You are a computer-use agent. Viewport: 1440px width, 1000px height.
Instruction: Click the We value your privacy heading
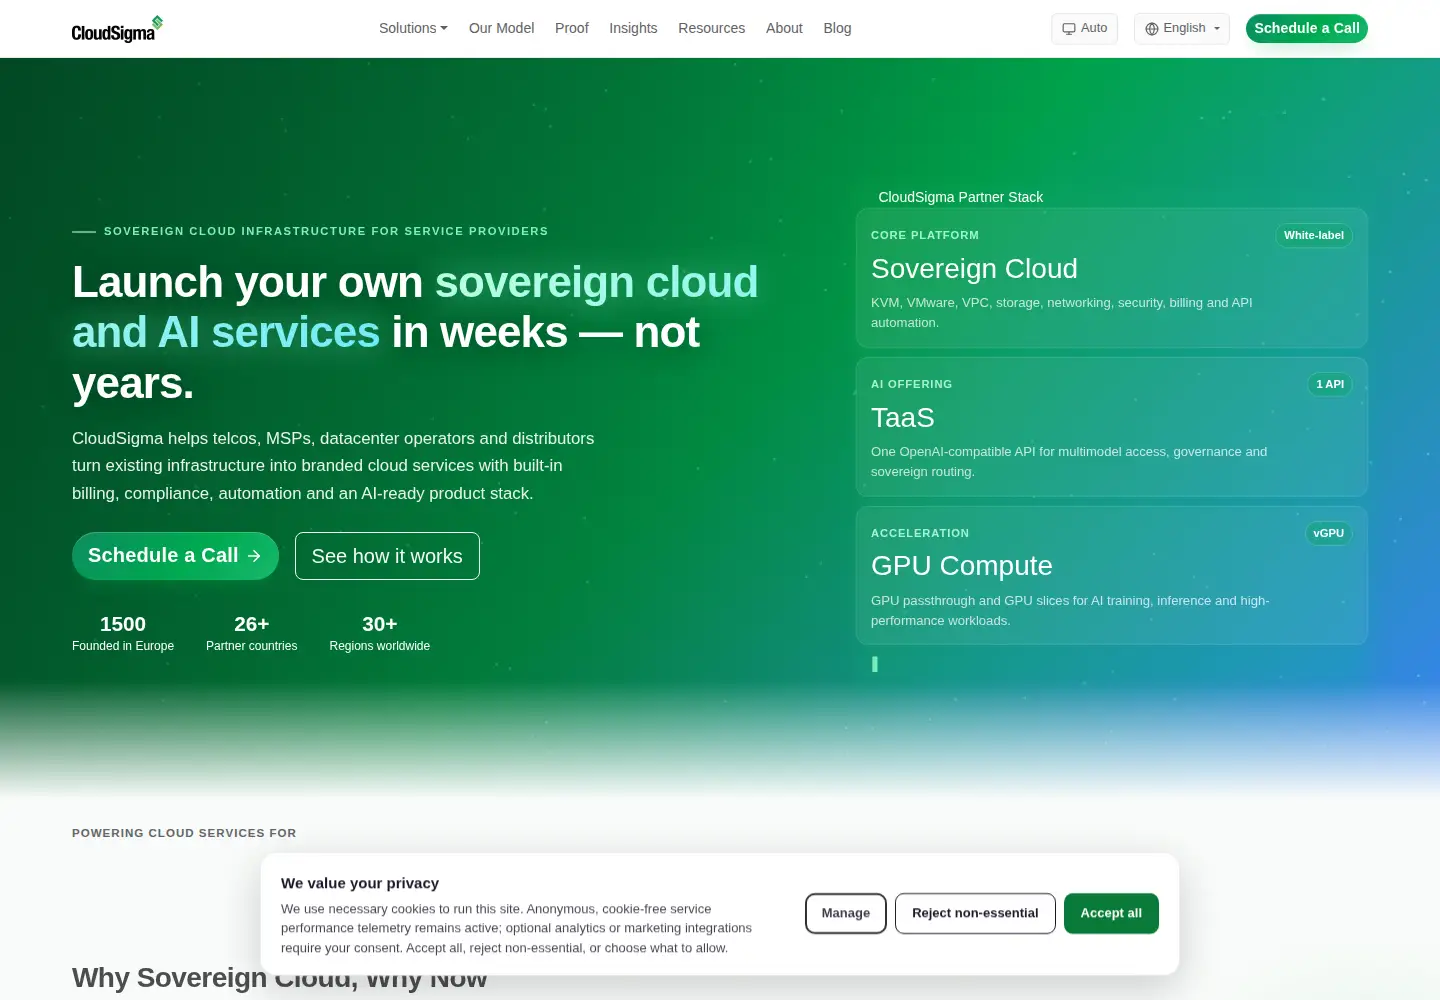(x=360, y=883)
